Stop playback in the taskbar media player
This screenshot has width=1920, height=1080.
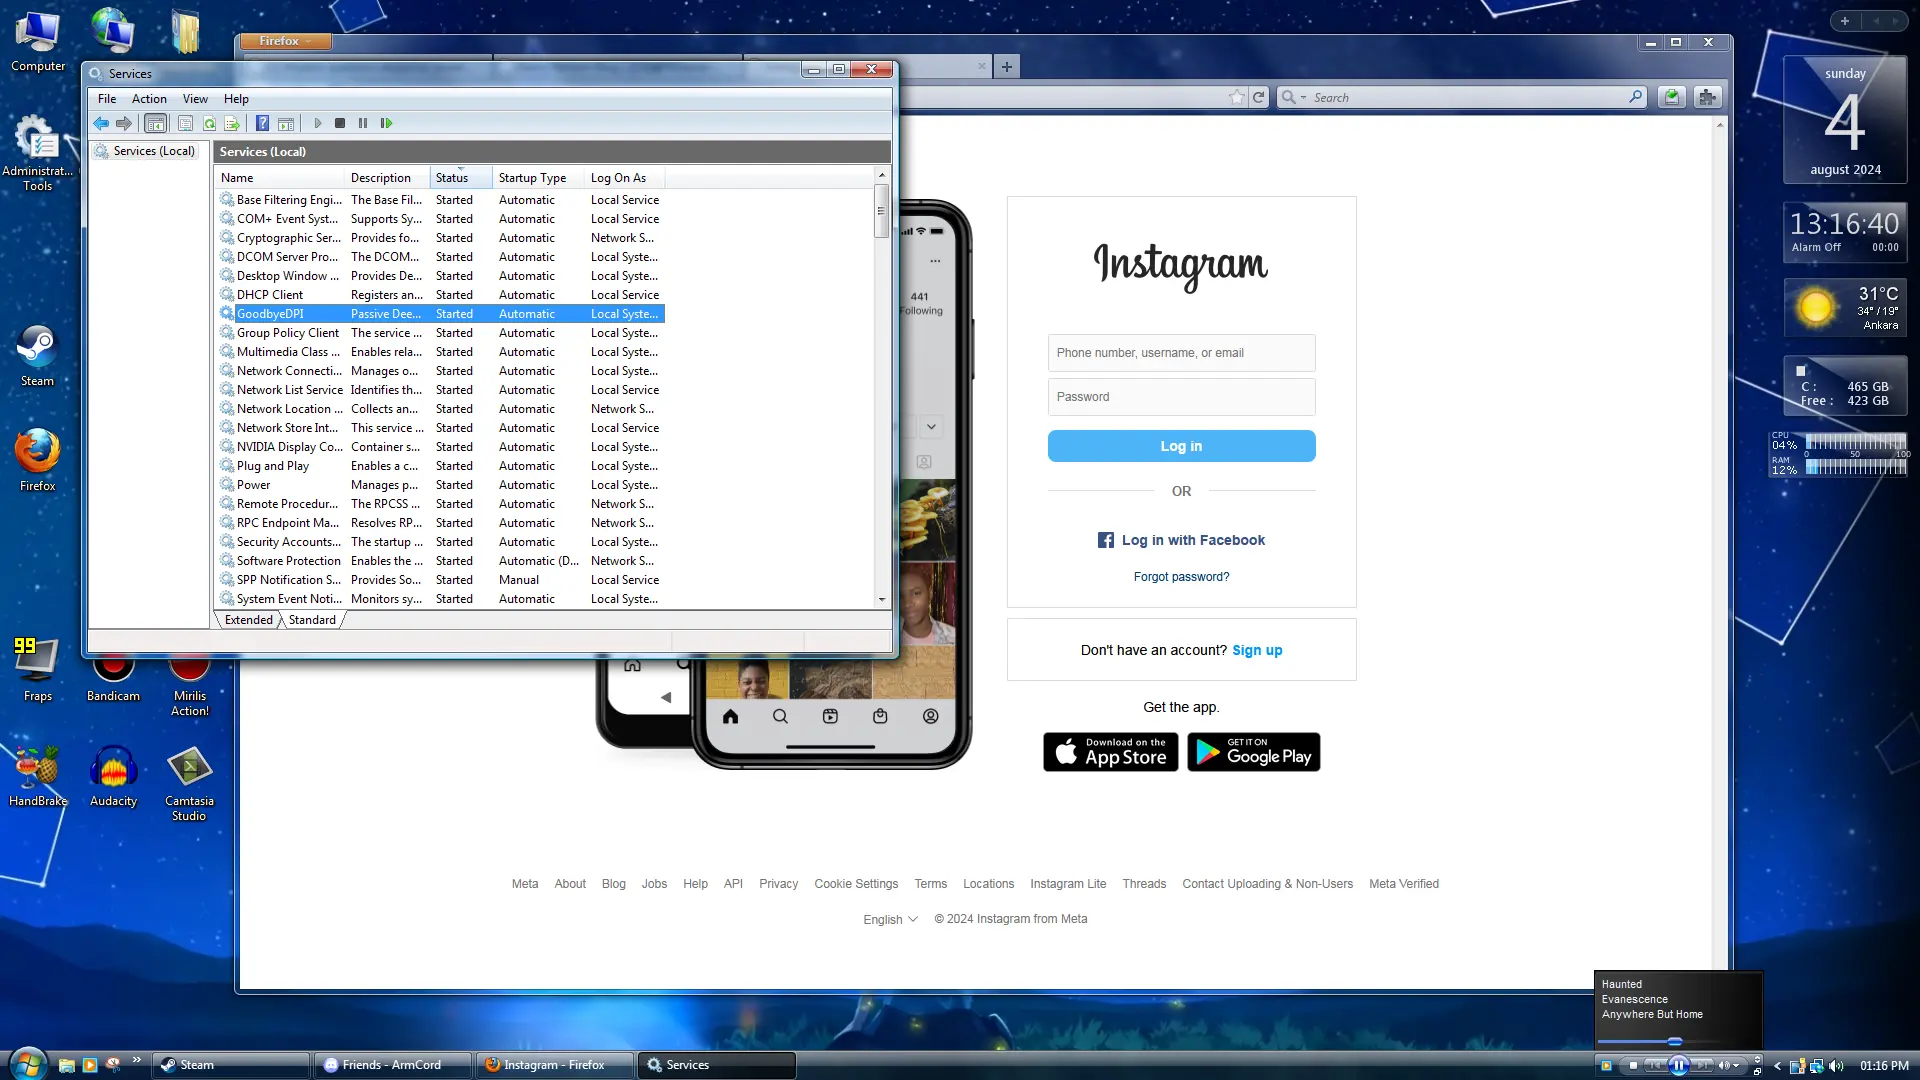point(1633,1066)
